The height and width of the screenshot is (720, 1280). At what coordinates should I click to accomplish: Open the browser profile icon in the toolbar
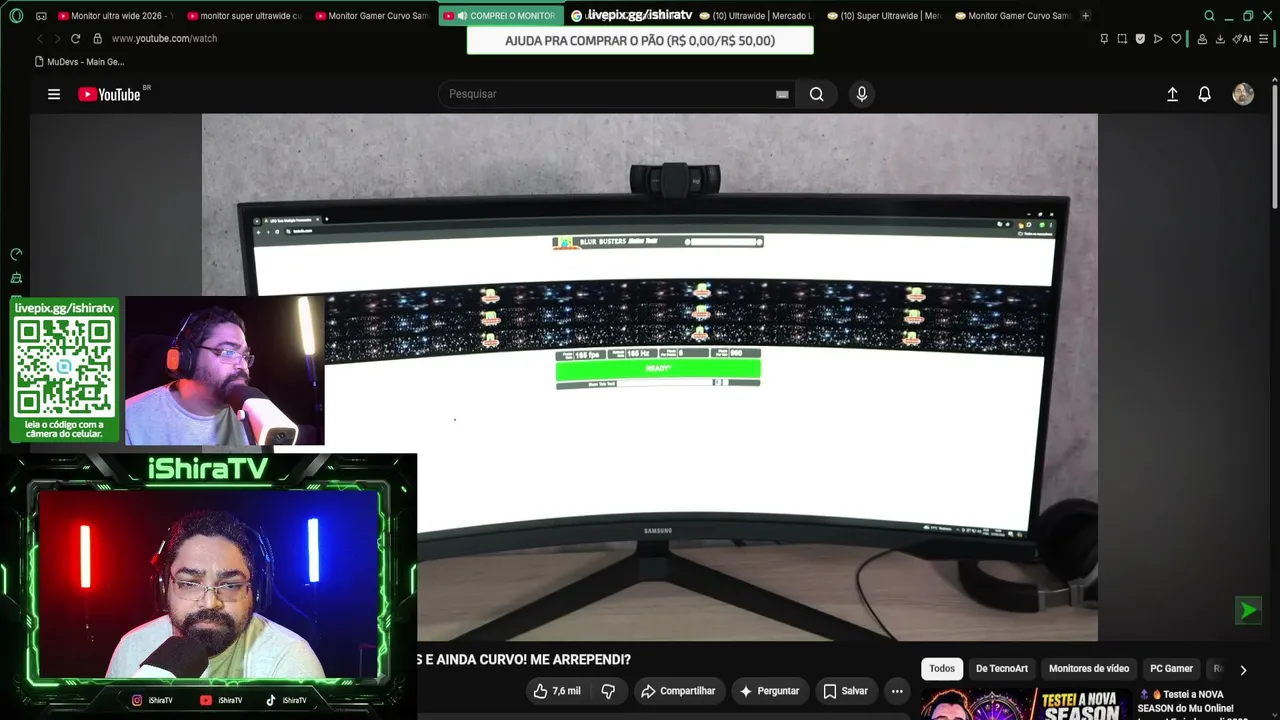1201,39
